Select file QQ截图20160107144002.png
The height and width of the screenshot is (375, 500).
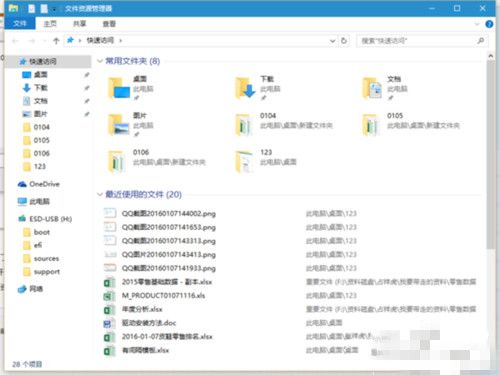coord(169,213)
